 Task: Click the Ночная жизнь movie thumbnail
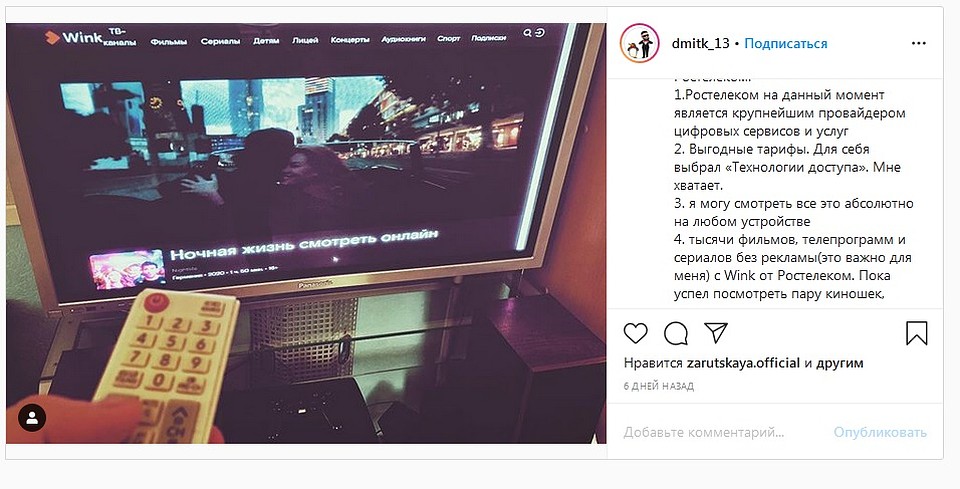[127, 268]
